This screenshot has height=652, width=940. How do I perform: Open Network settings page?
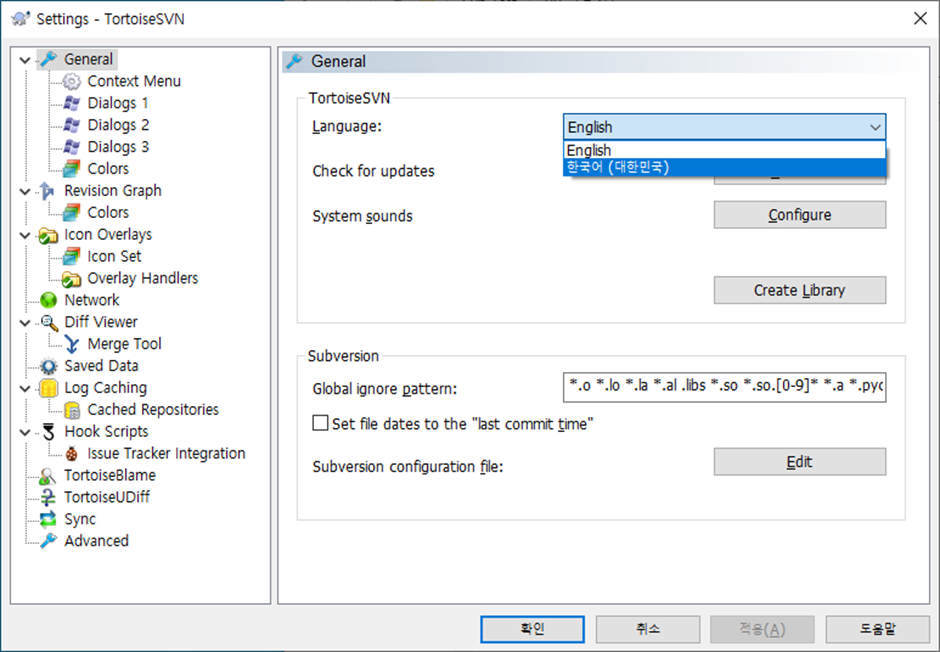pos(92,300)
